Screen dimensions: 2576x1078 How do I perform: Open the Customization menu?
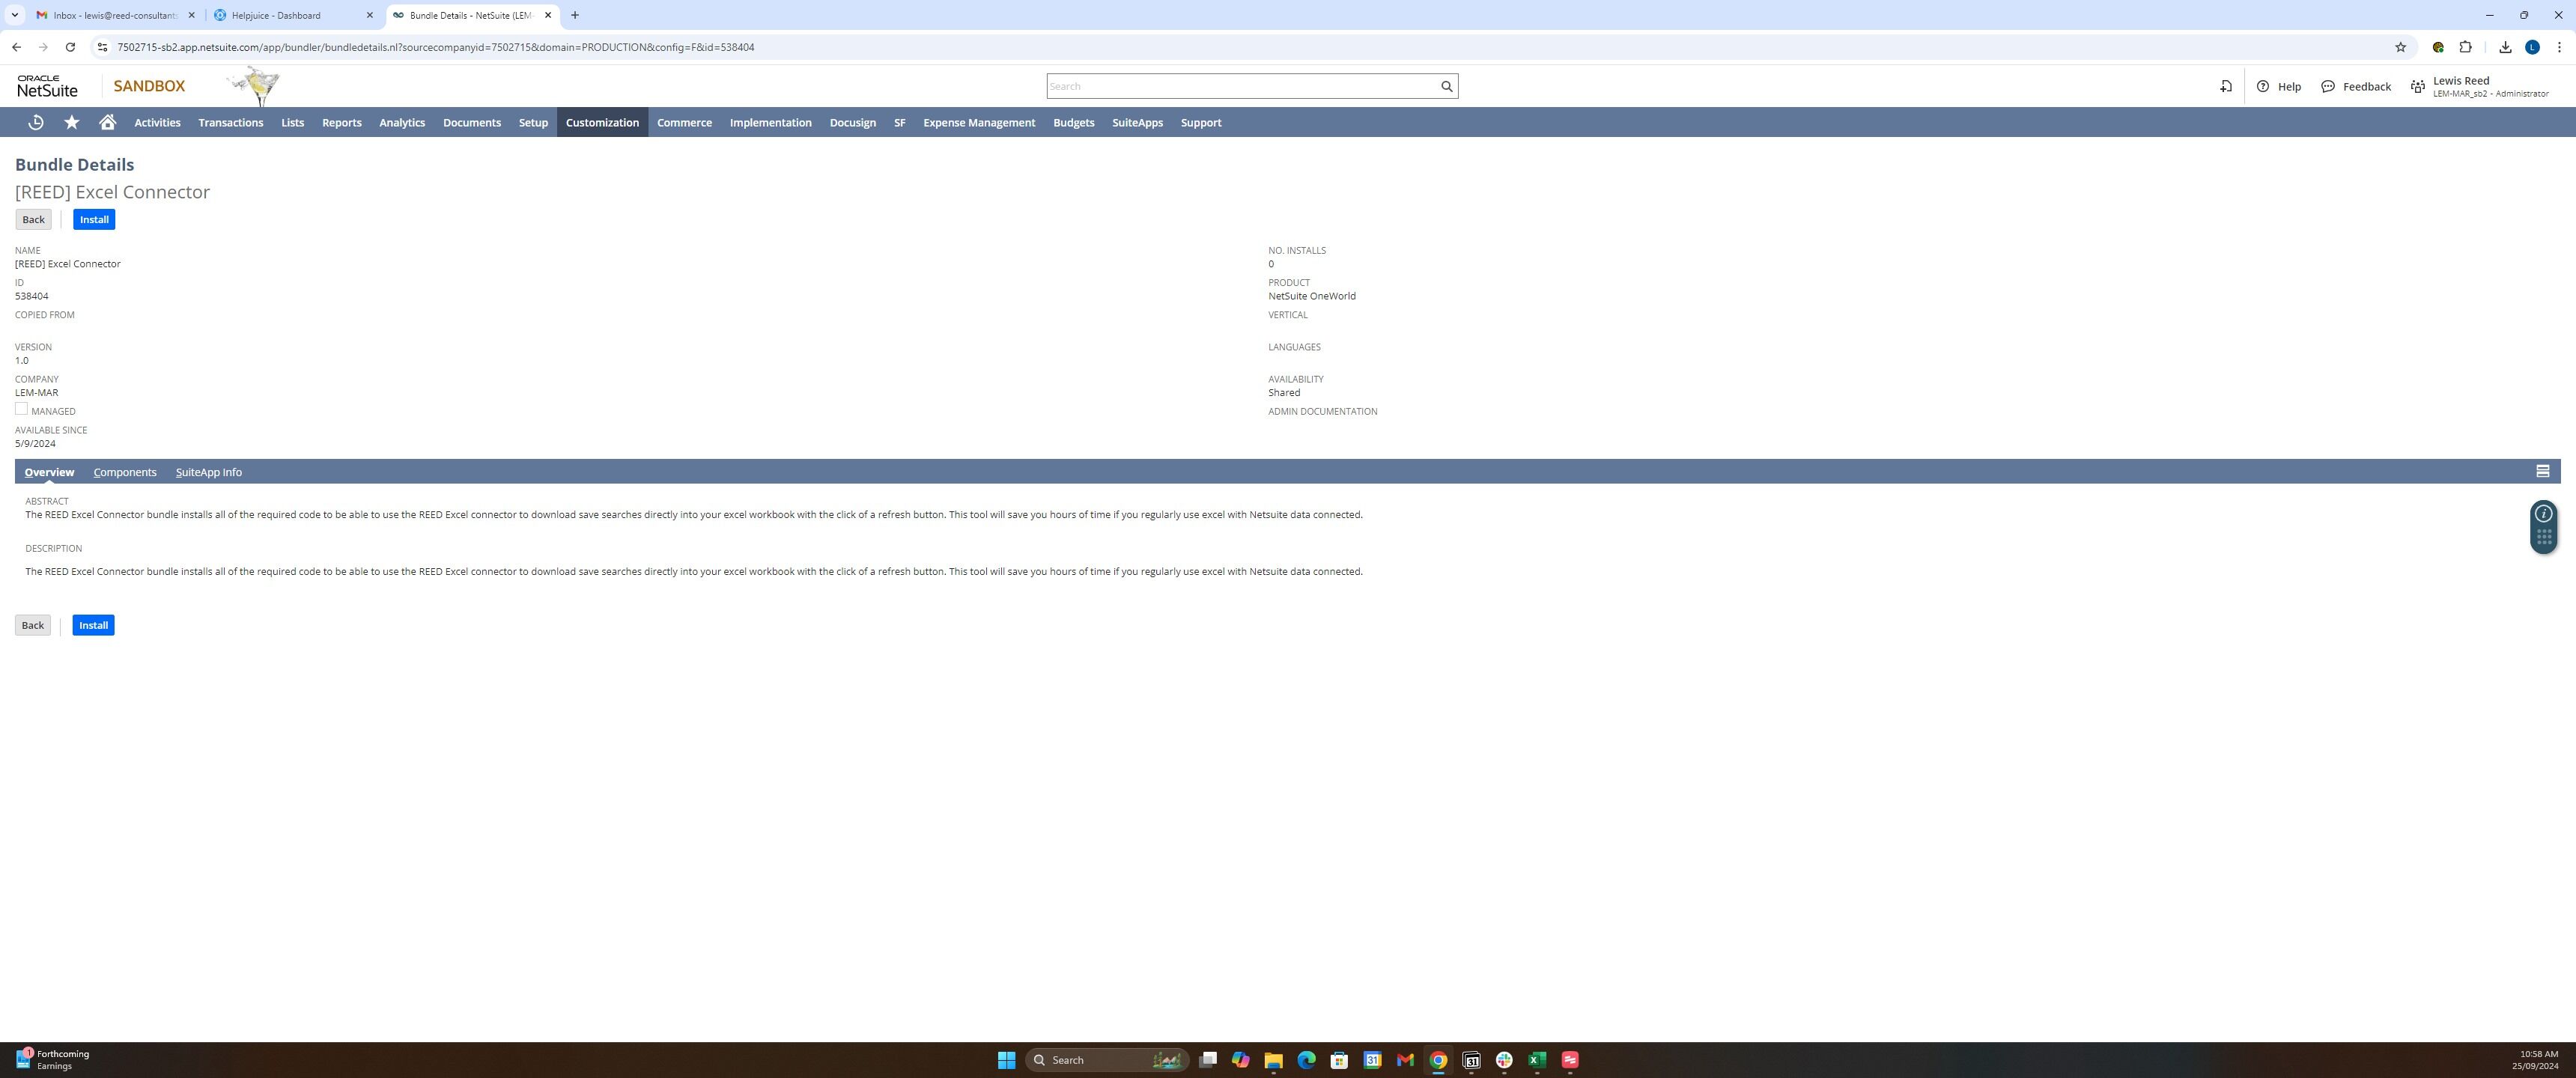pyautogui.click(x=602, y=122)
